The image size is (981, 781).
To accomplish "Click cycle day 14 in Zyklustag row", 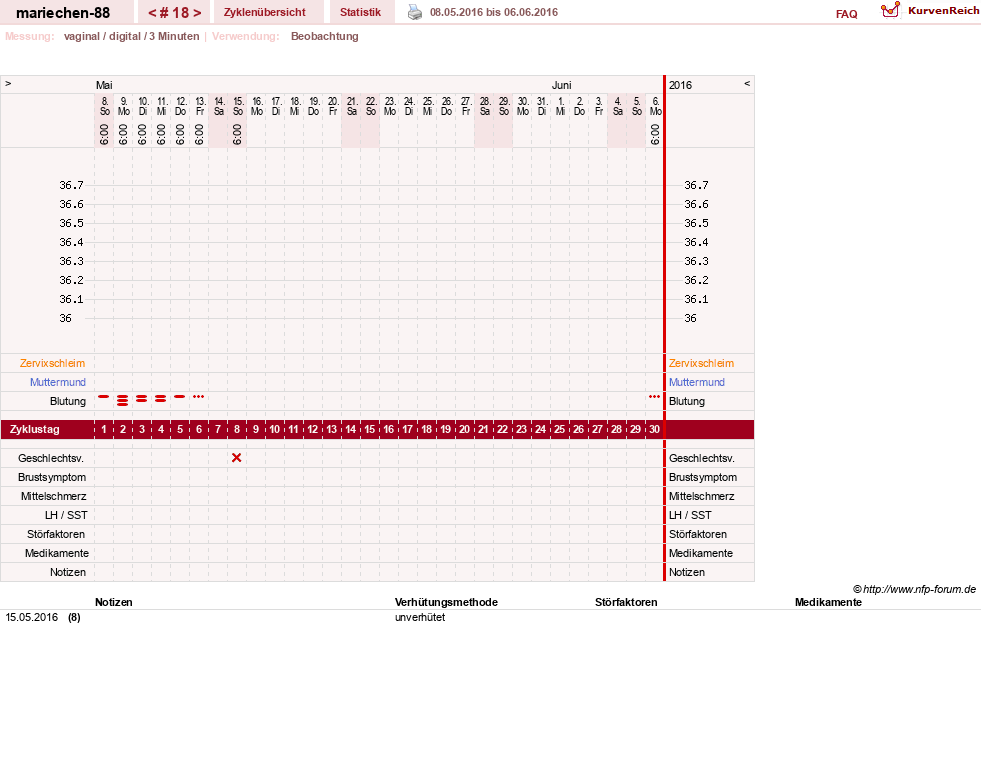I will click(x=351, y=429).
